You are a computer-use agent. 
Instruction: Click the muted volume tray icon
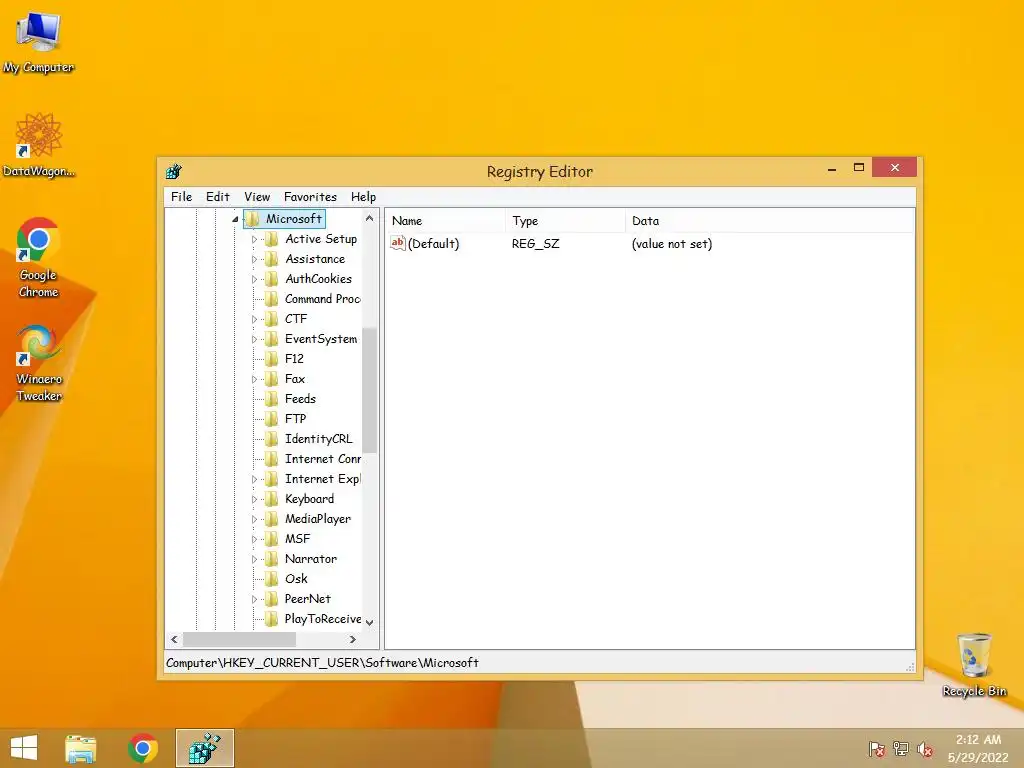925,748
